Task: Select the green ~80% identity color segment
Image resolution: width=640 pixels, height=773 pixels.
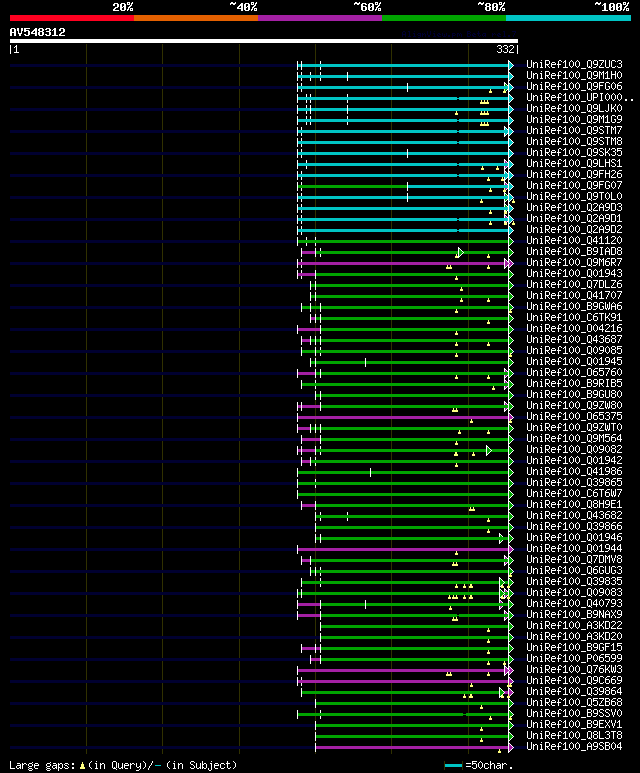Action: point(444,18)
